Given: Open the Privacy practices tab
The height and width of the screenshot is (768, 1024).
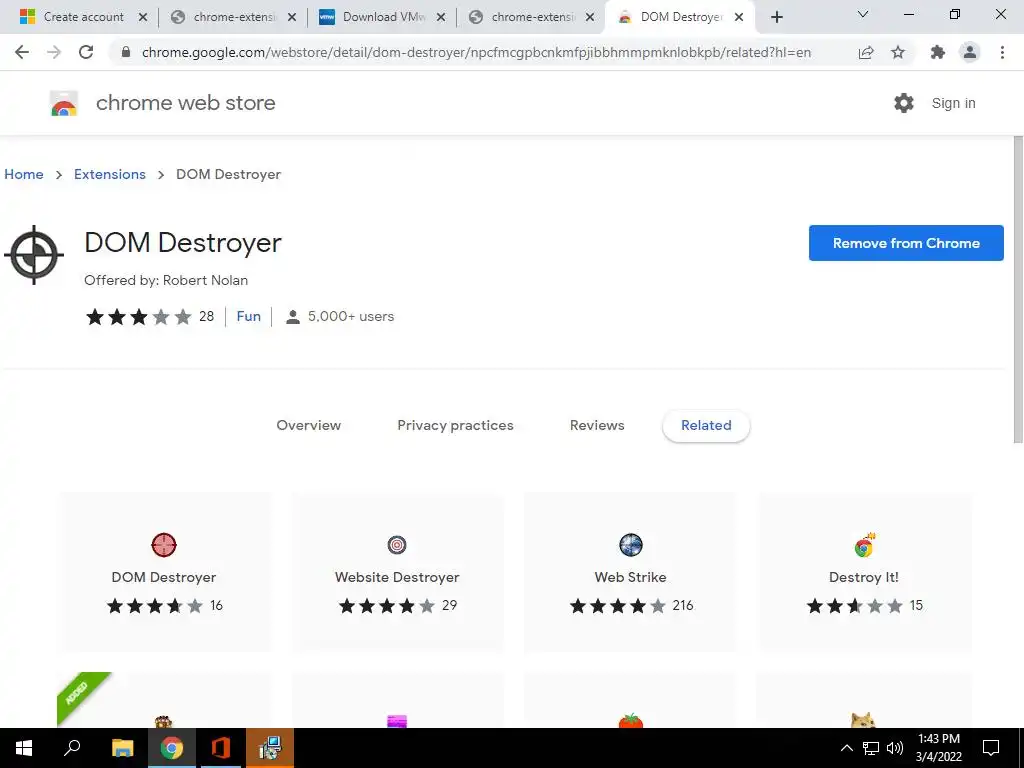Looking at the screenshot, I should click(455, 425).
